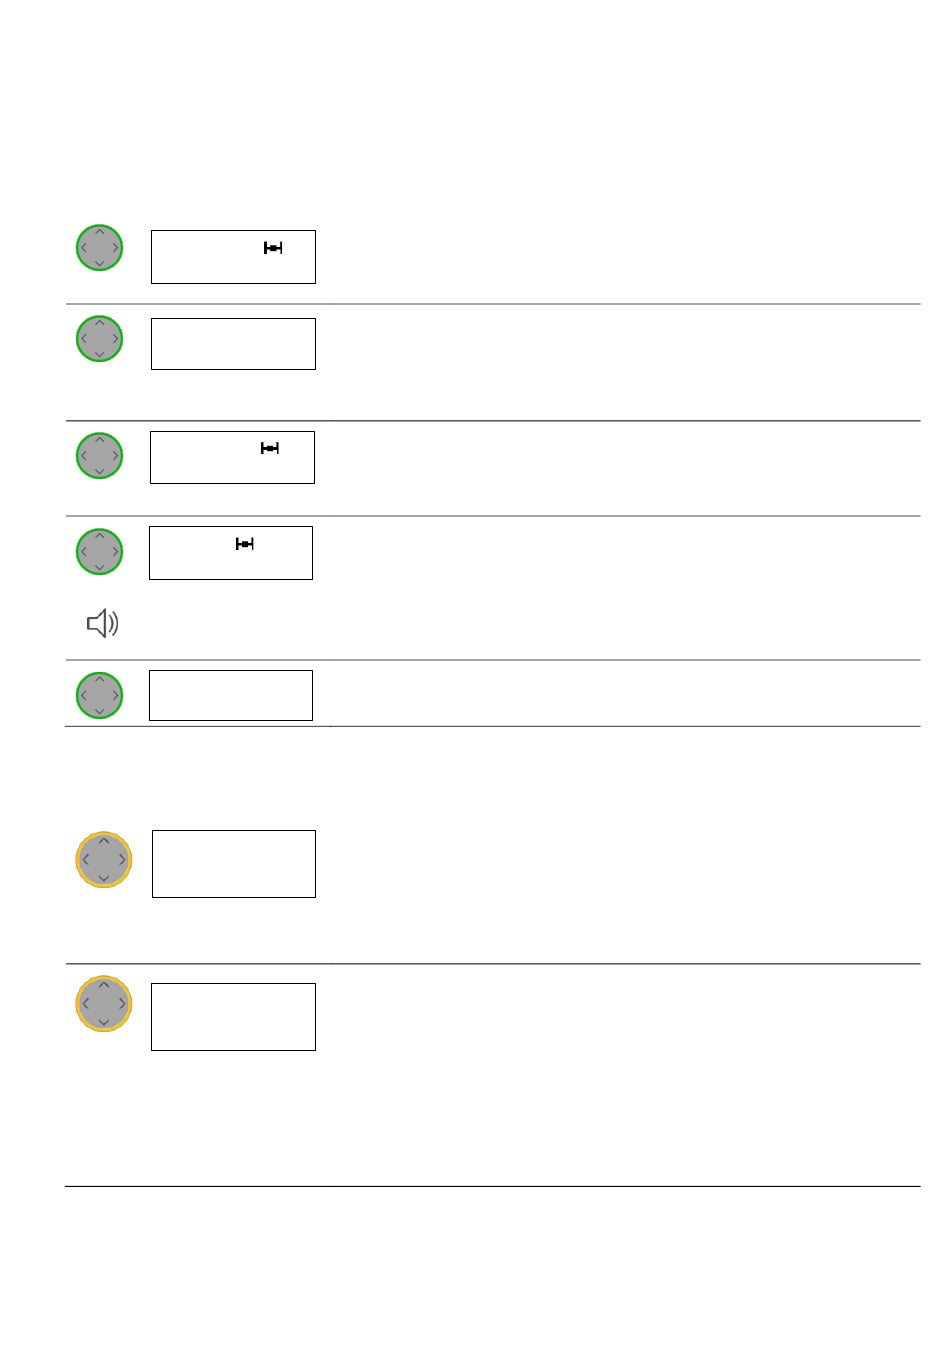Click the up arrow on the first green joystick
The image size is (950, 1369).
pyautogui.click(x=100, y=232)
